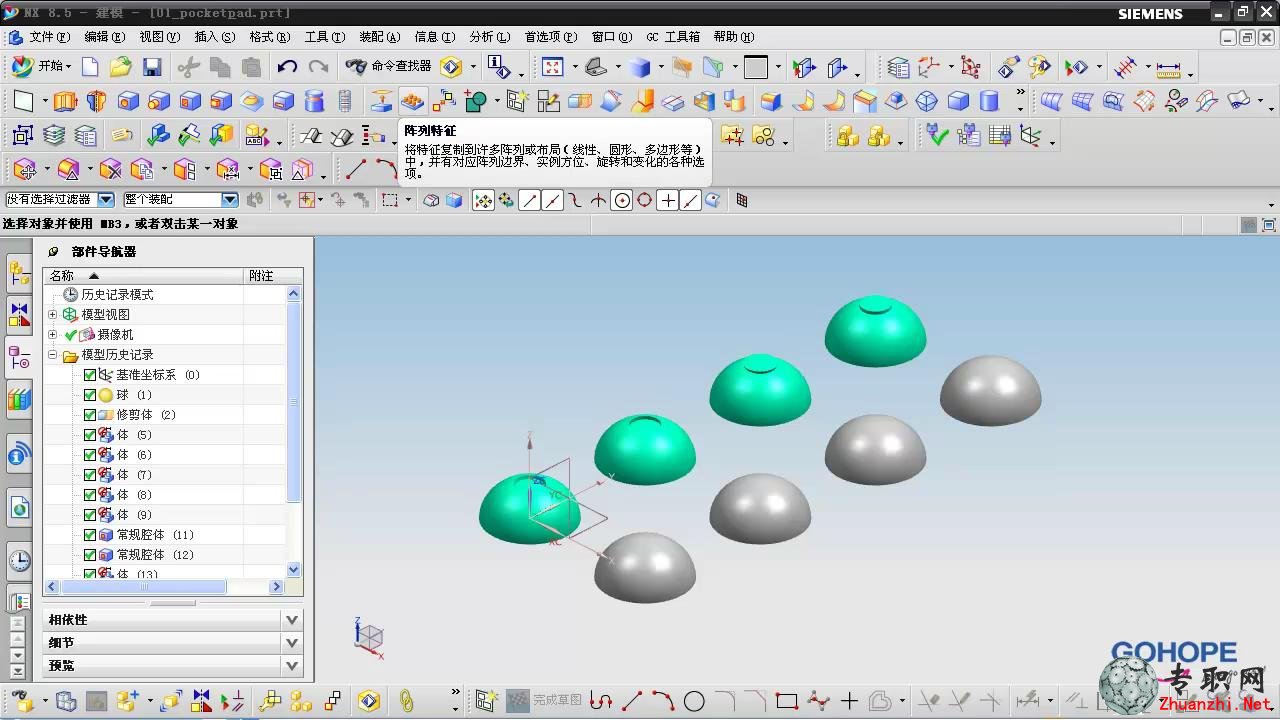Open the Part Navigator sidebar tab
The width and height of the screenshot is (1280, 720).
point(19,357)
